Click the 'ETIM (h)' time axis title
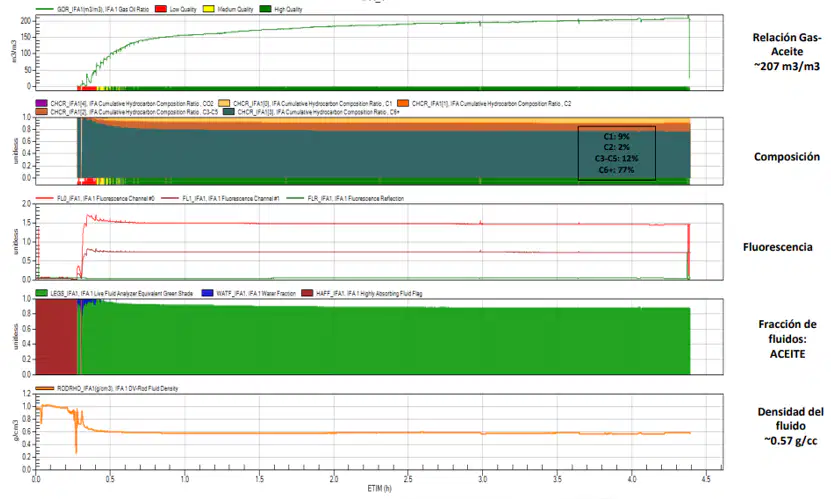The image size is (831, 499). 379,488
